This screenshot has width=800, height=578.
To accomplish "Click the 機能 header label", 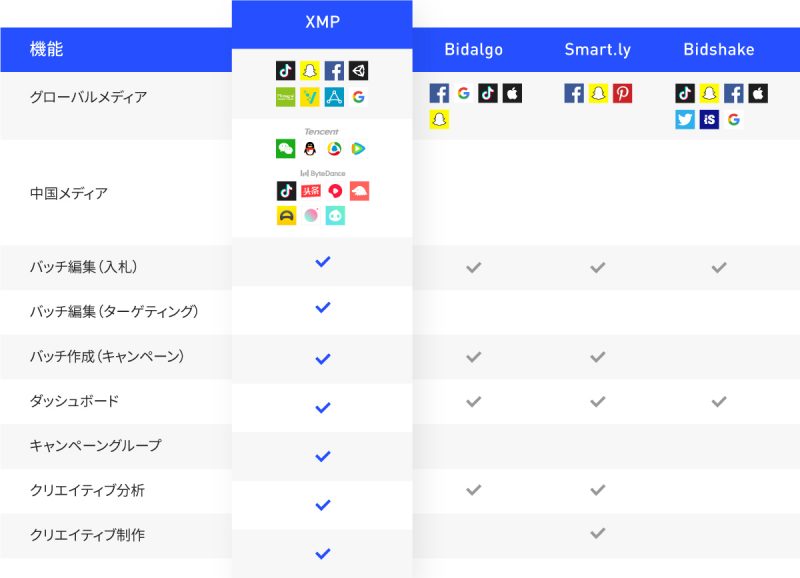I will click(x=46, y=49).
